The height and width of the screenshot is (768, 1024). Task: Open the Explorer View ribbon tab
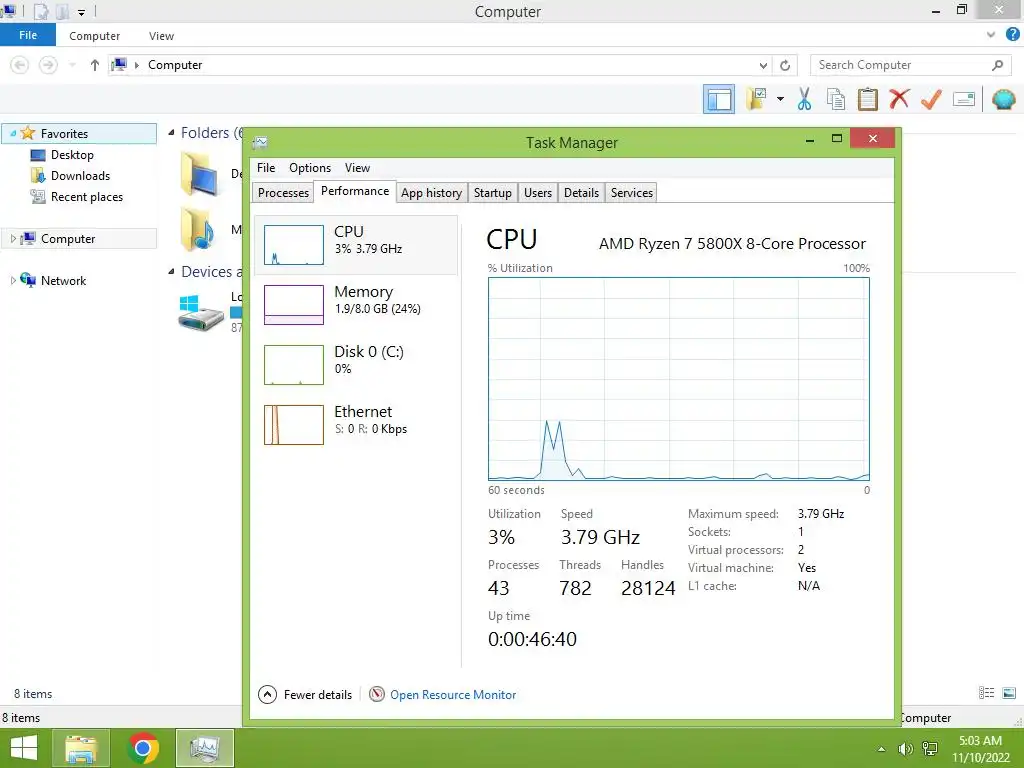point(161,36)
